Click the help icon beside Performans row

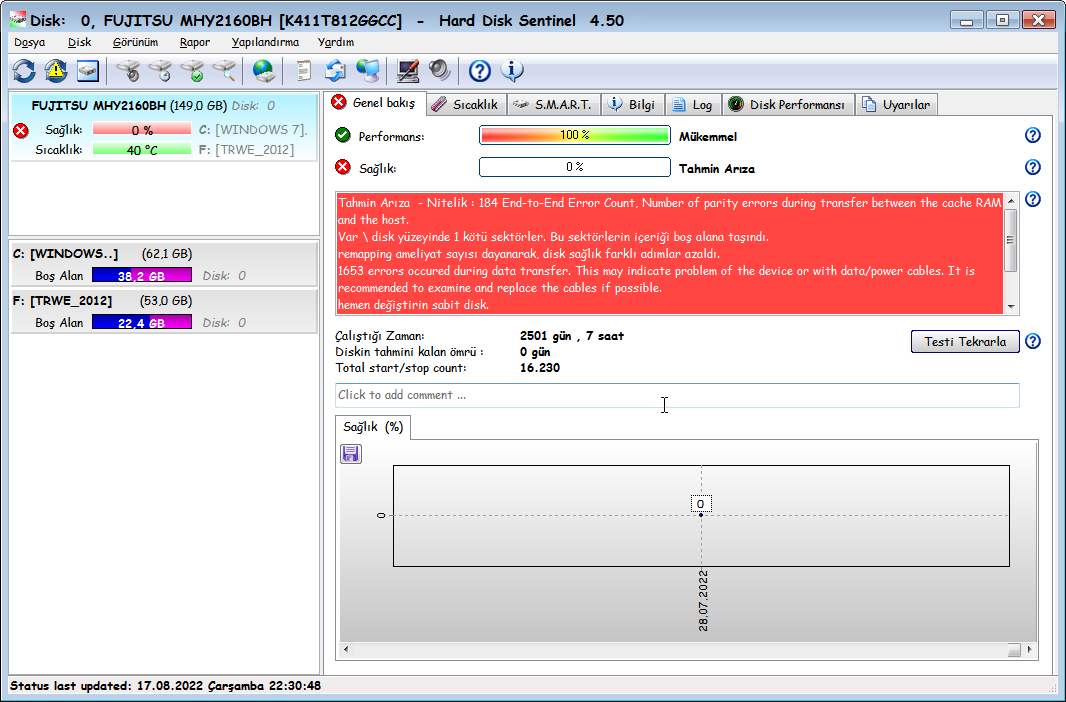pos(1033,135)
